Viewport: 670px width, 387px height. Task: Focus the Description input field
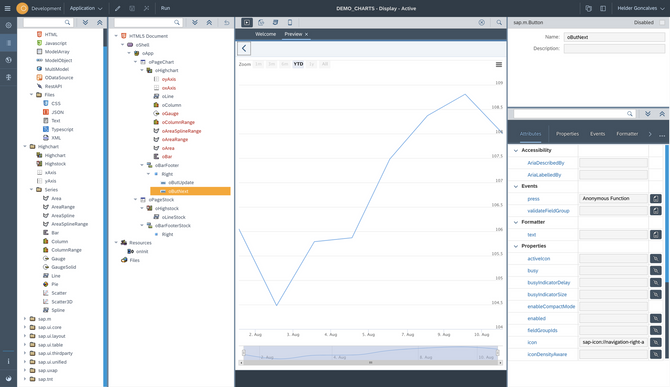click(614, 49)
